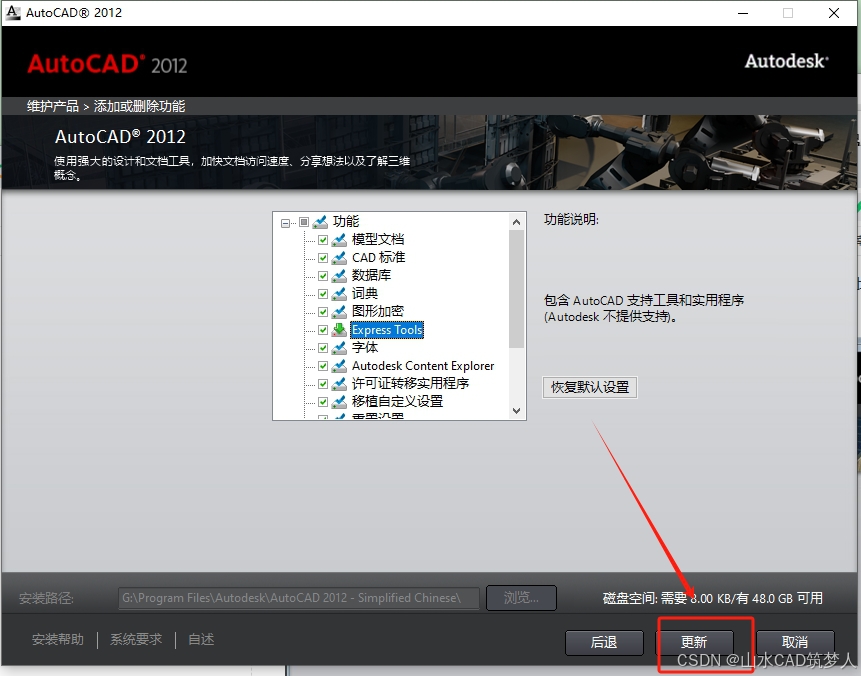Close the AutoCAD 2012 installer window

click(x=834, y=13)
